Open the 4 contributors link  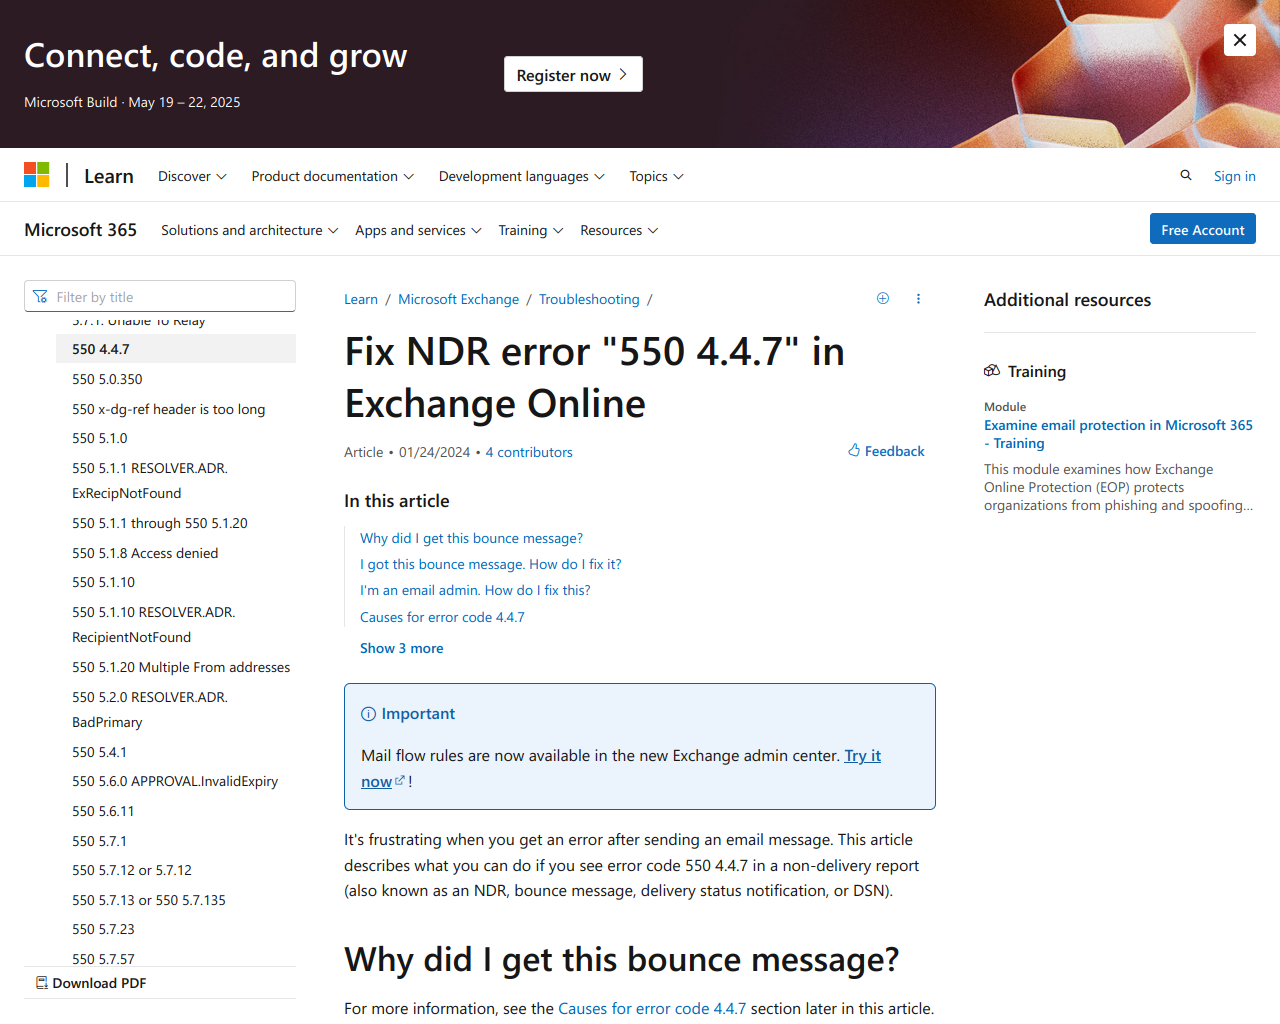529,452
